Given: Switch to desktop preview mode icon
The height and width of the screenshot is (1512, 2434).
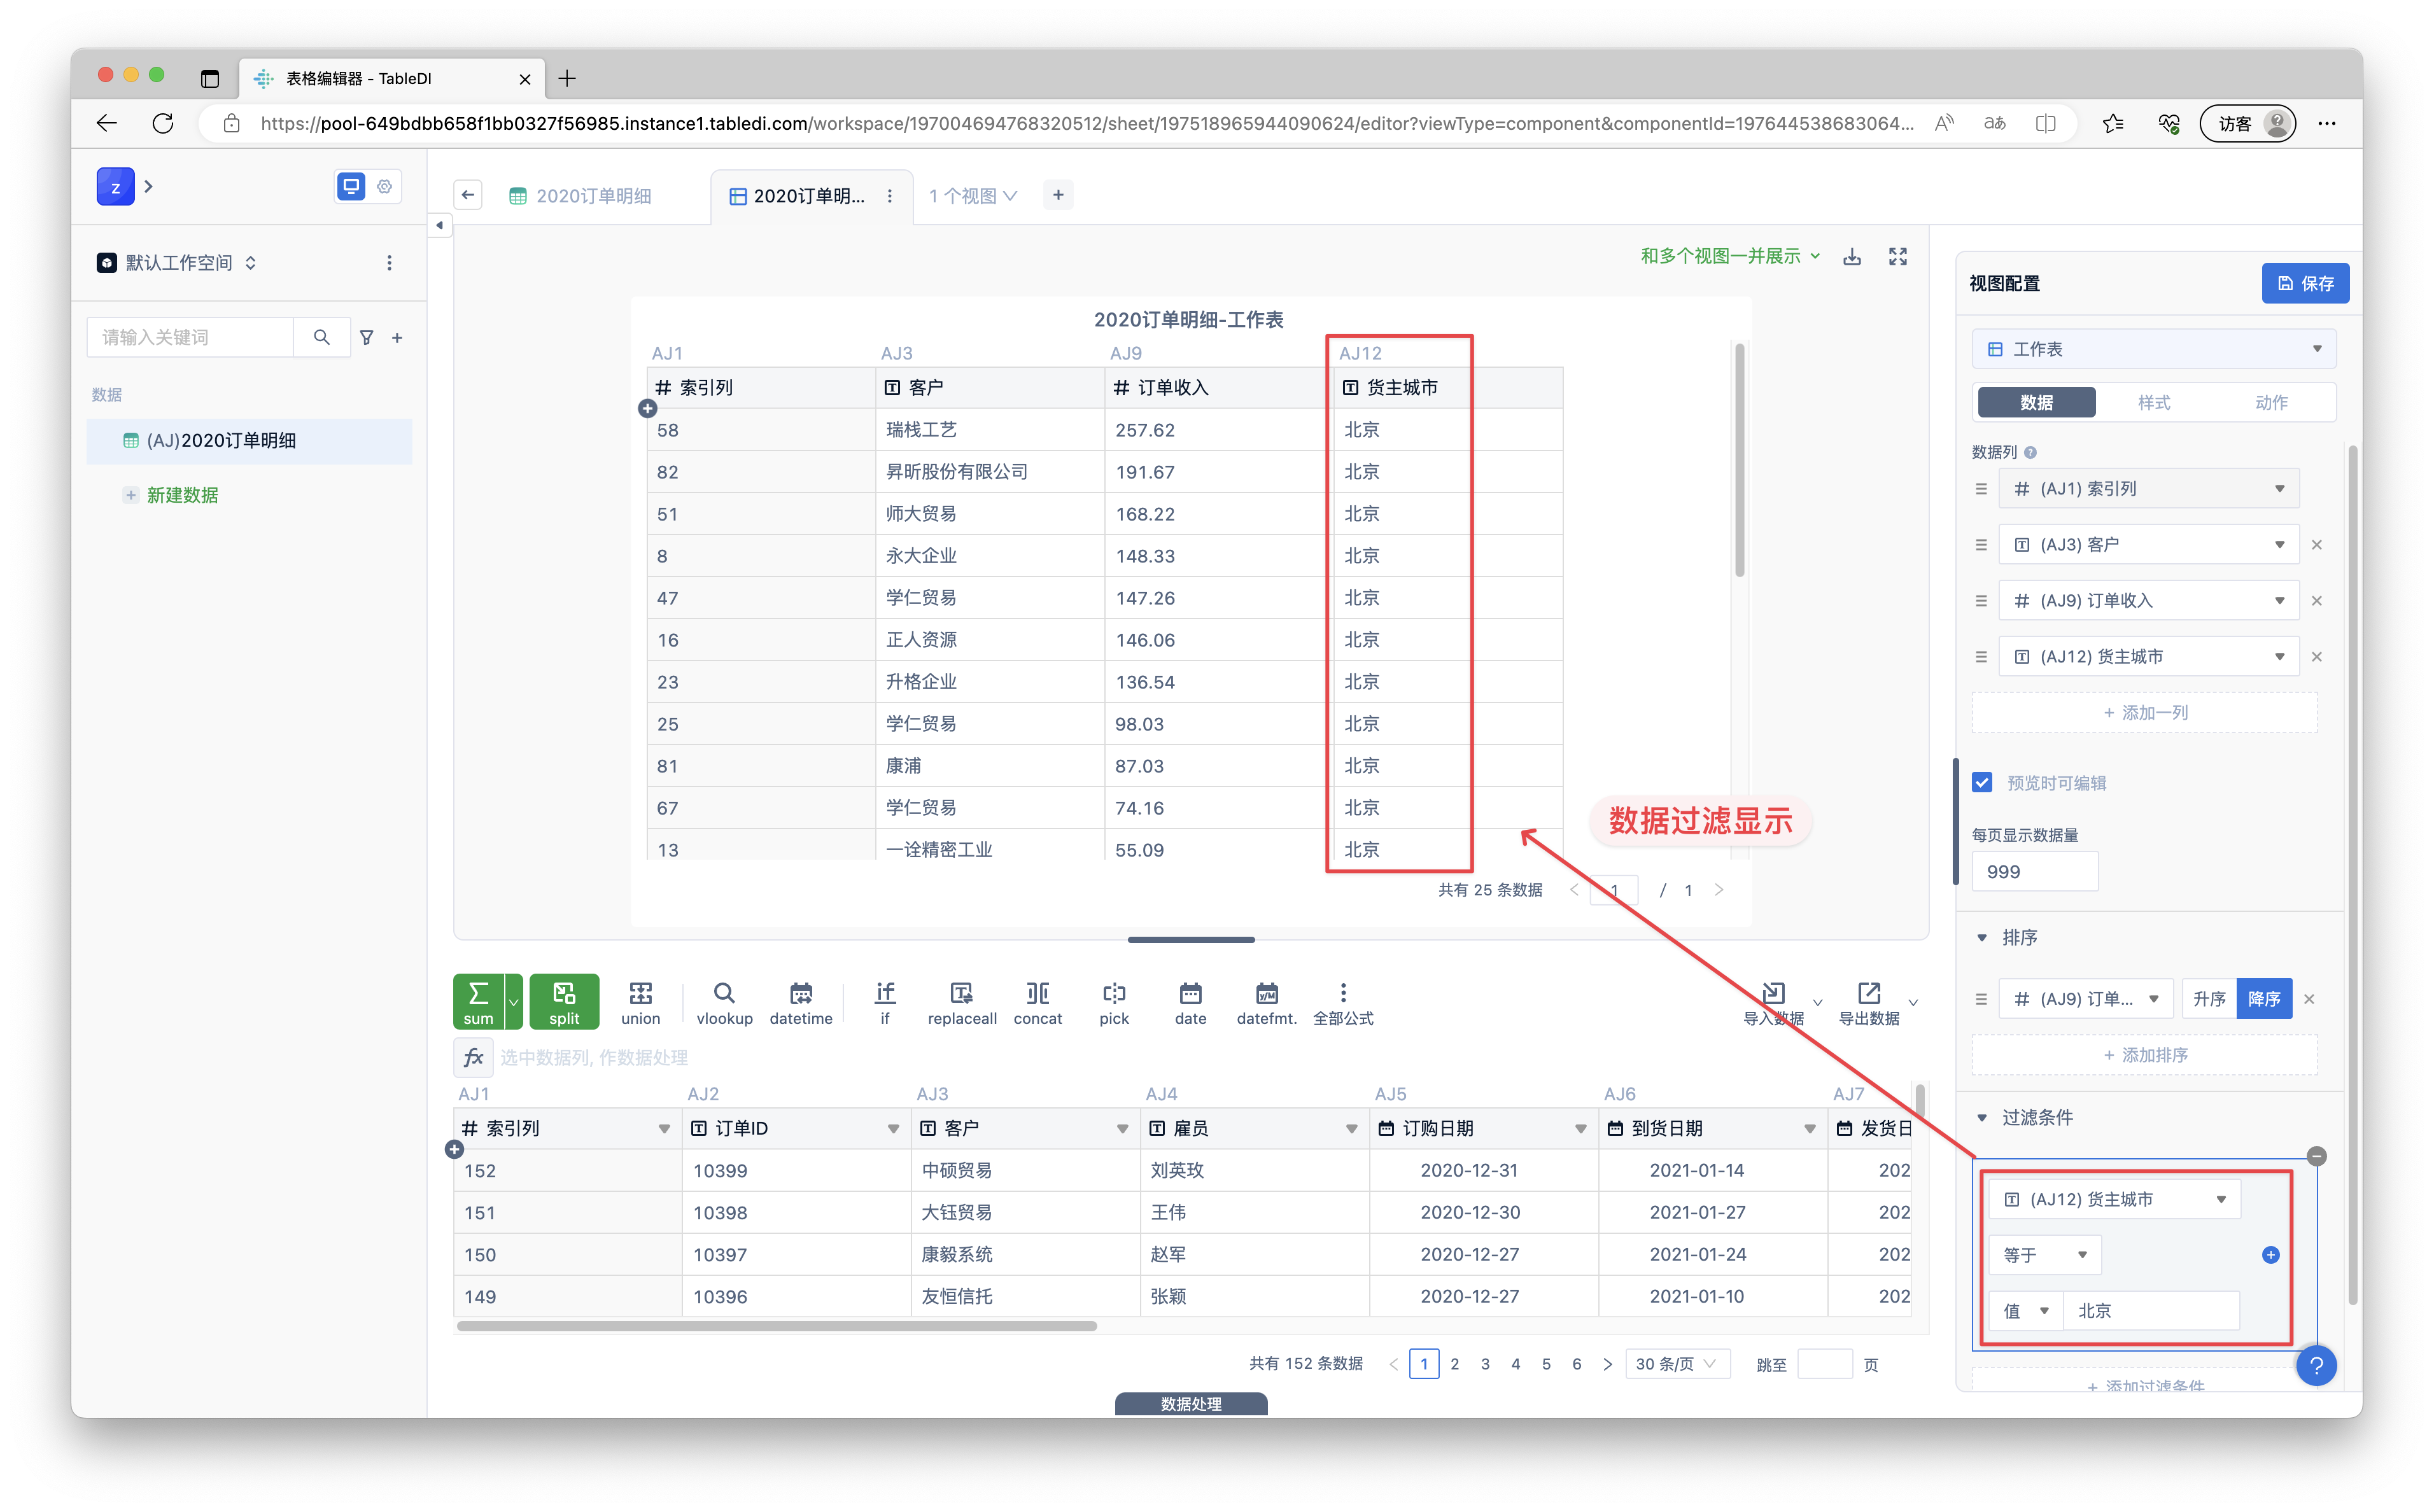Looking at the screenshot, I should (351, 187).
